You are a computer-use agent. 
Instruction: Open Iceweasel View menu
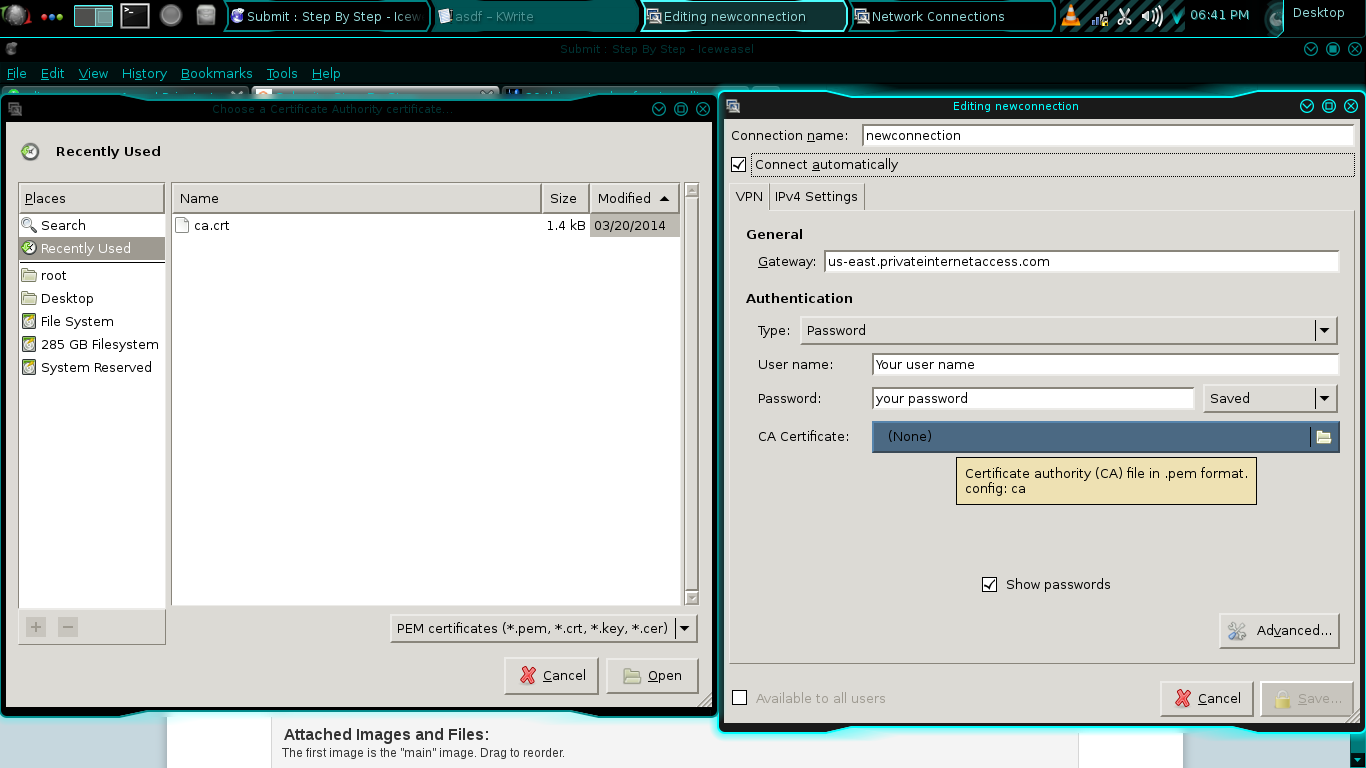tap(93, 73)
